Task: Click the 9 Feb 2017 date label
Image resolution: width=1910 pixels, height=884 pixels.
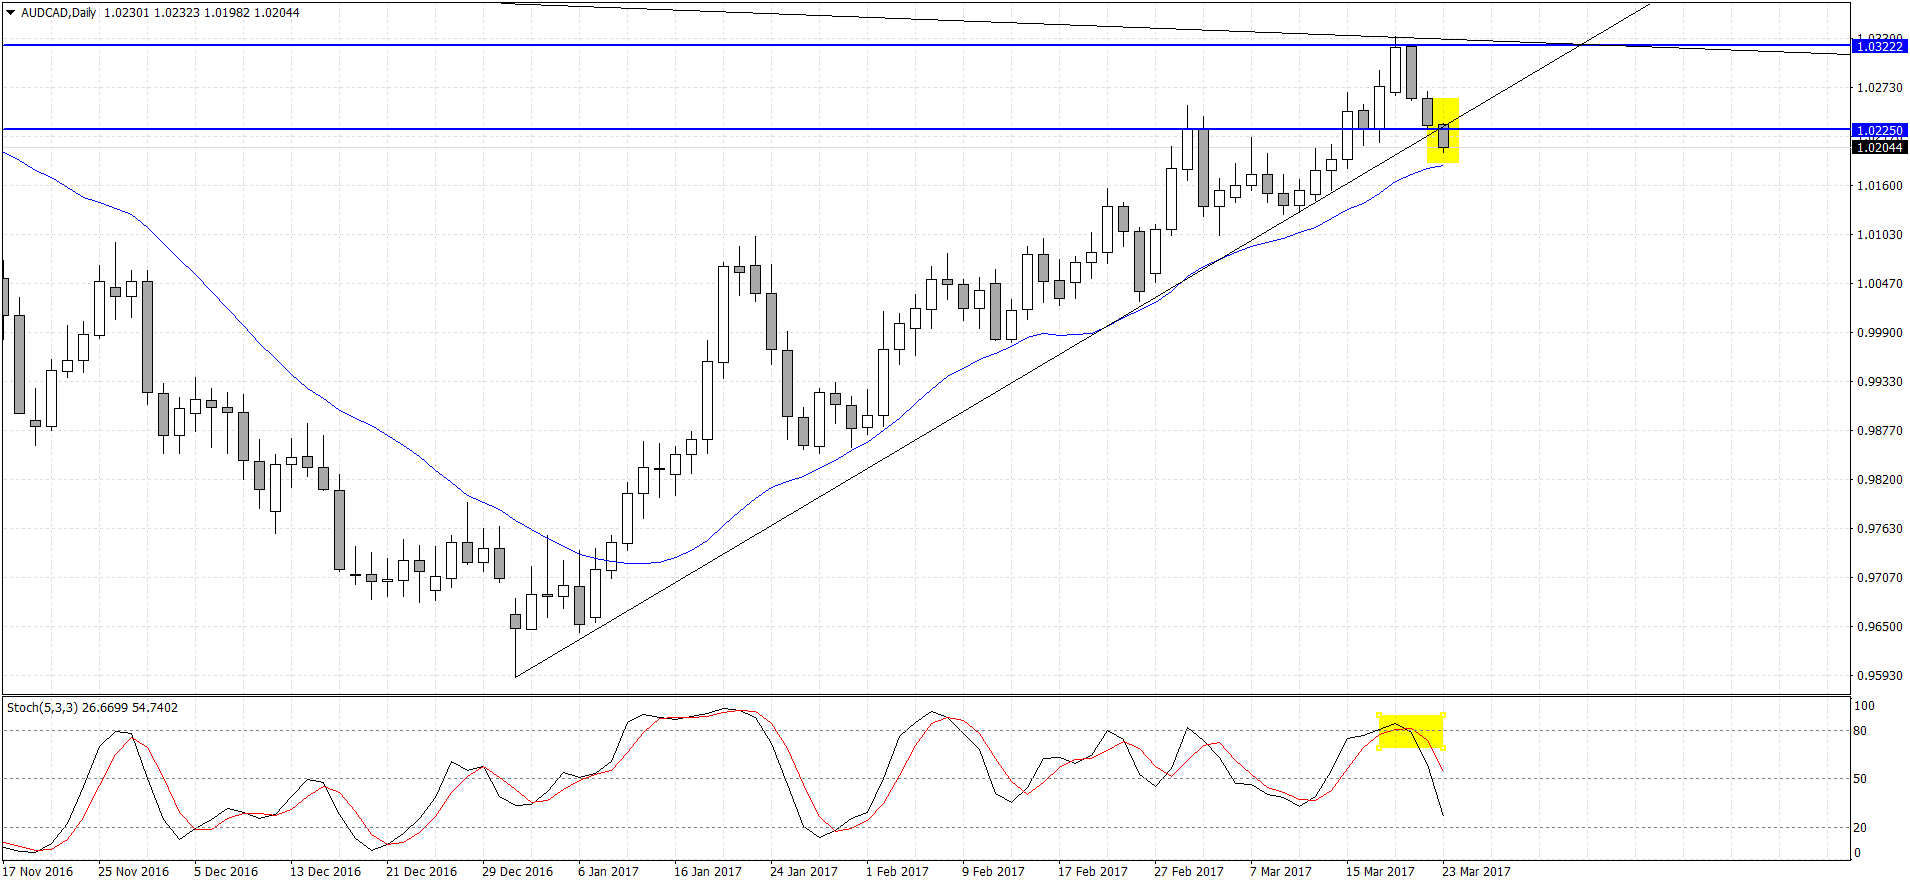Action: [x=993, y=872]
